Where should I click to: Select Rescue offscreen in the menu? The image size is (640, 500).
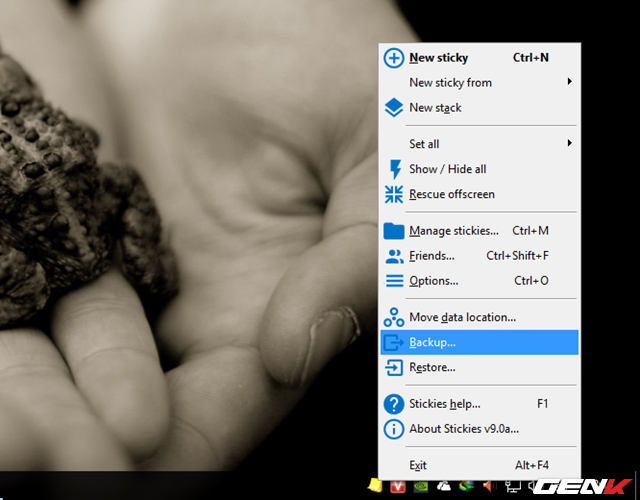point(479,194)
